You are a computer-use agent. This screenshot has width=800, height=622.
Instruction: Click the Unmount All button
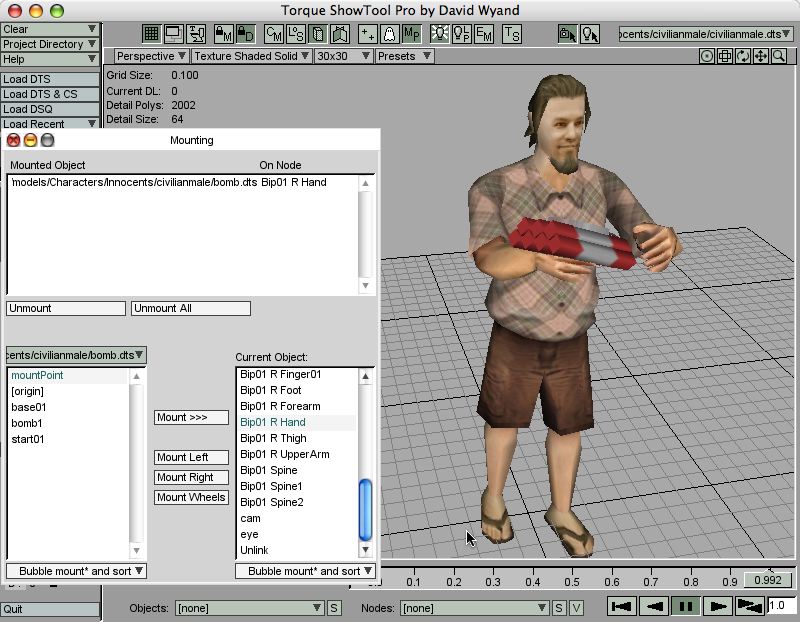(x=190, y=308)
